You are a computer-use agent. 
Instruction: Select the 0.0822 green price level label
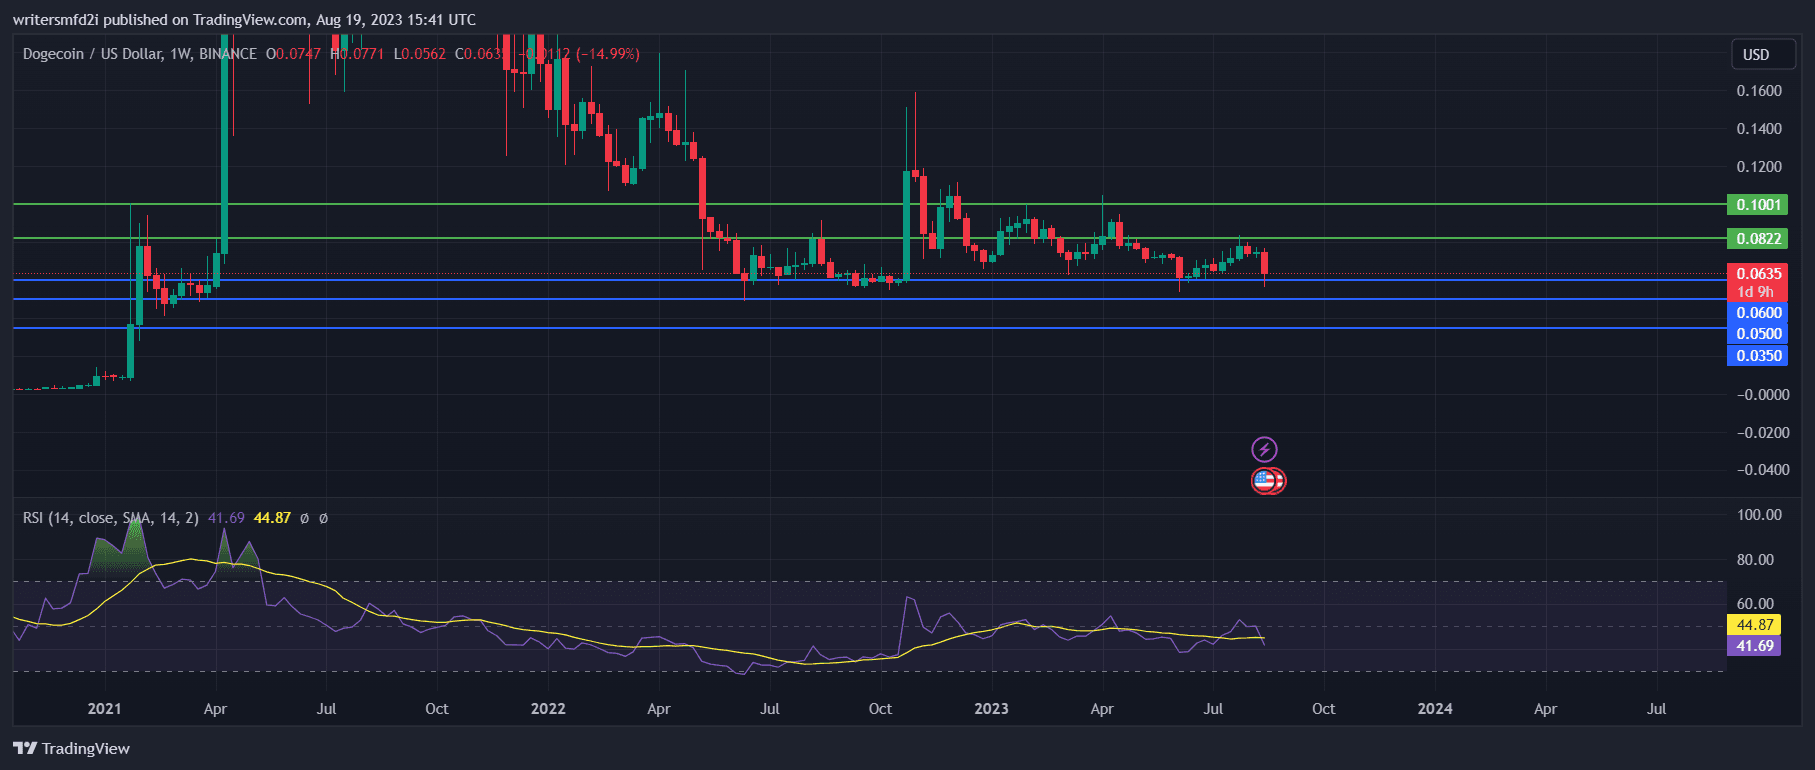(x=1757, y=239)
